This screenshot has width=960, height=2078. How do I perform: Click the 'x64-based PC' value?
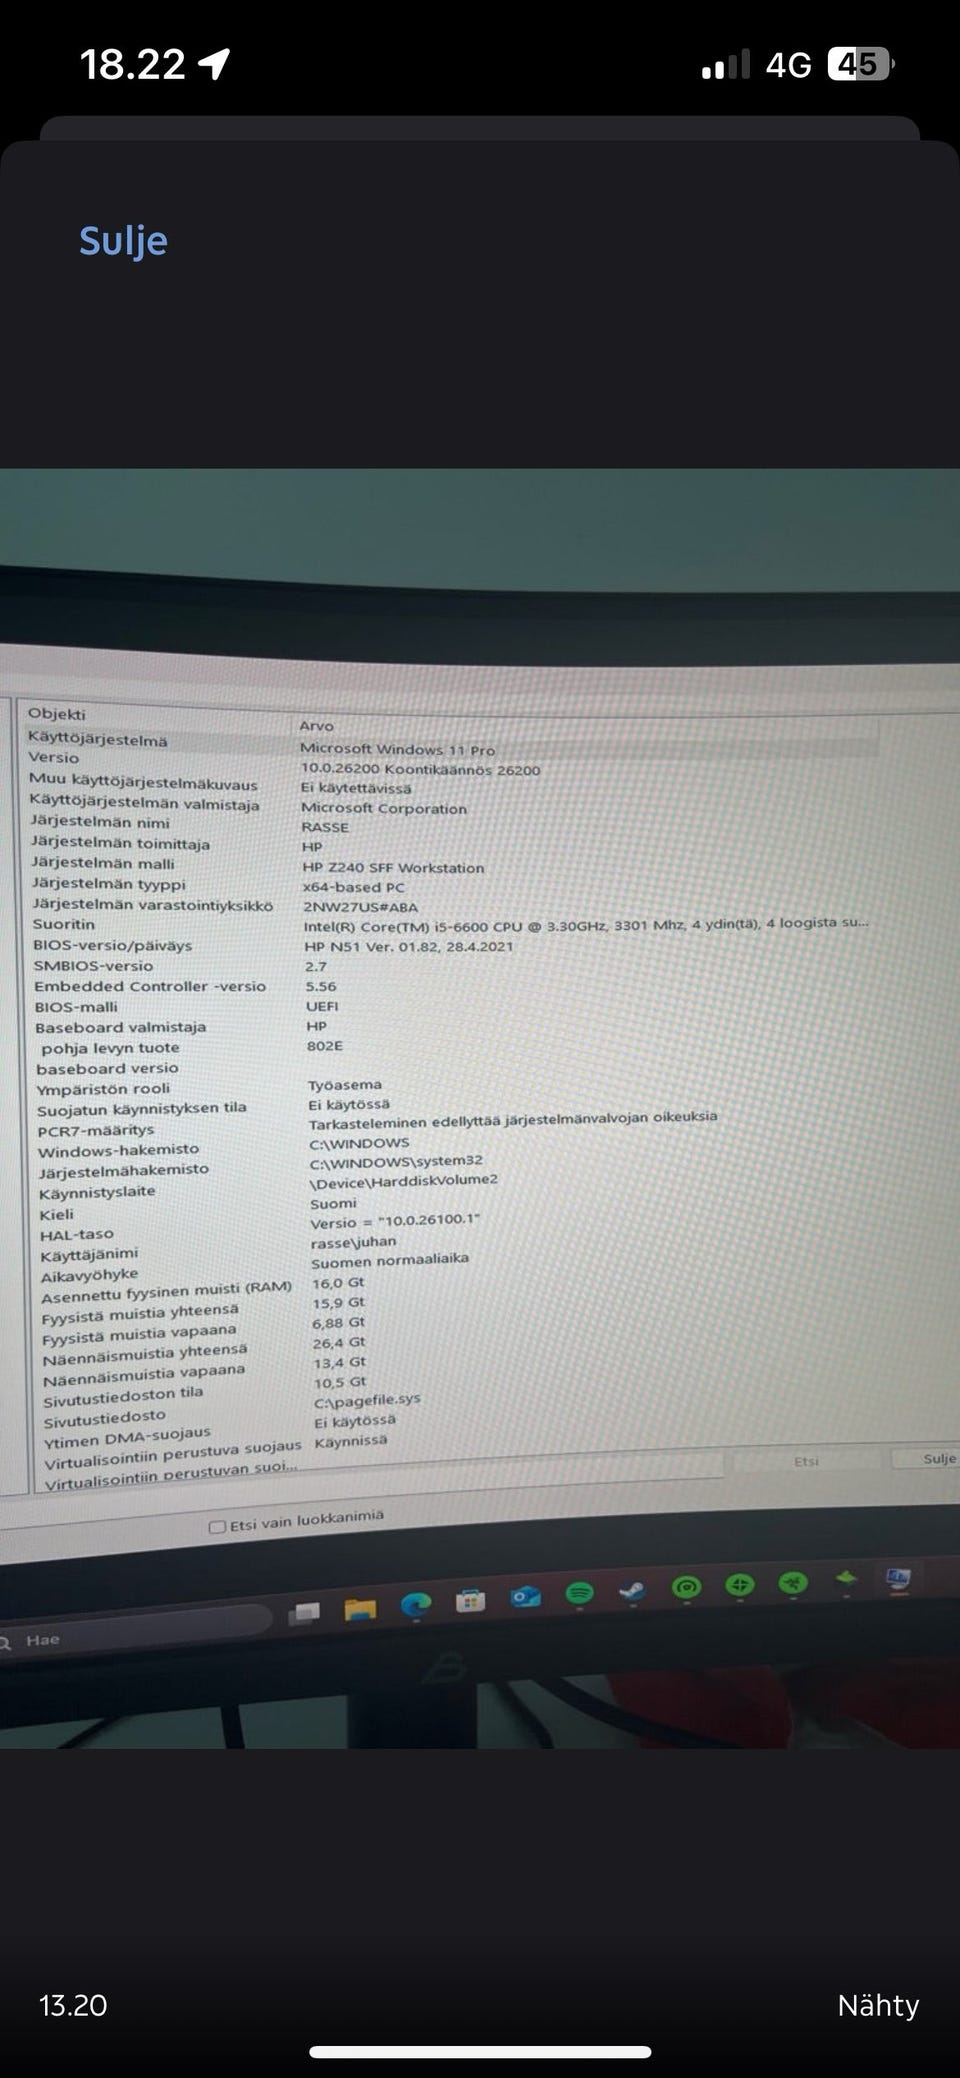coord(353,887)
